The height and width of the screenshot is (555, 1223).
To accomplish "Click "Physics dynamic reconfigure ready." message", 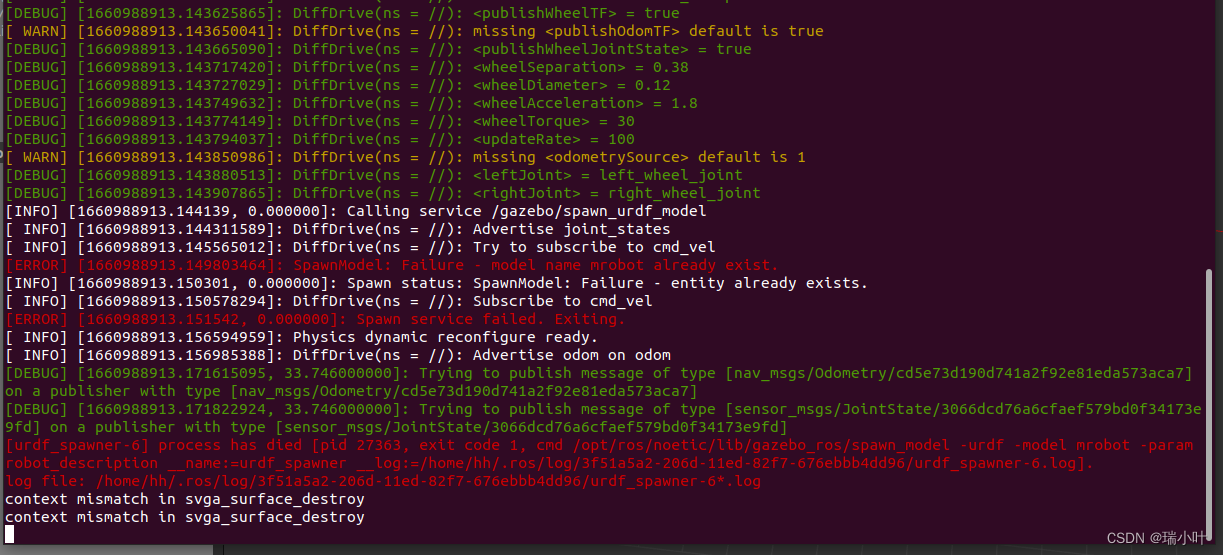I will click(x=445, y=337).
